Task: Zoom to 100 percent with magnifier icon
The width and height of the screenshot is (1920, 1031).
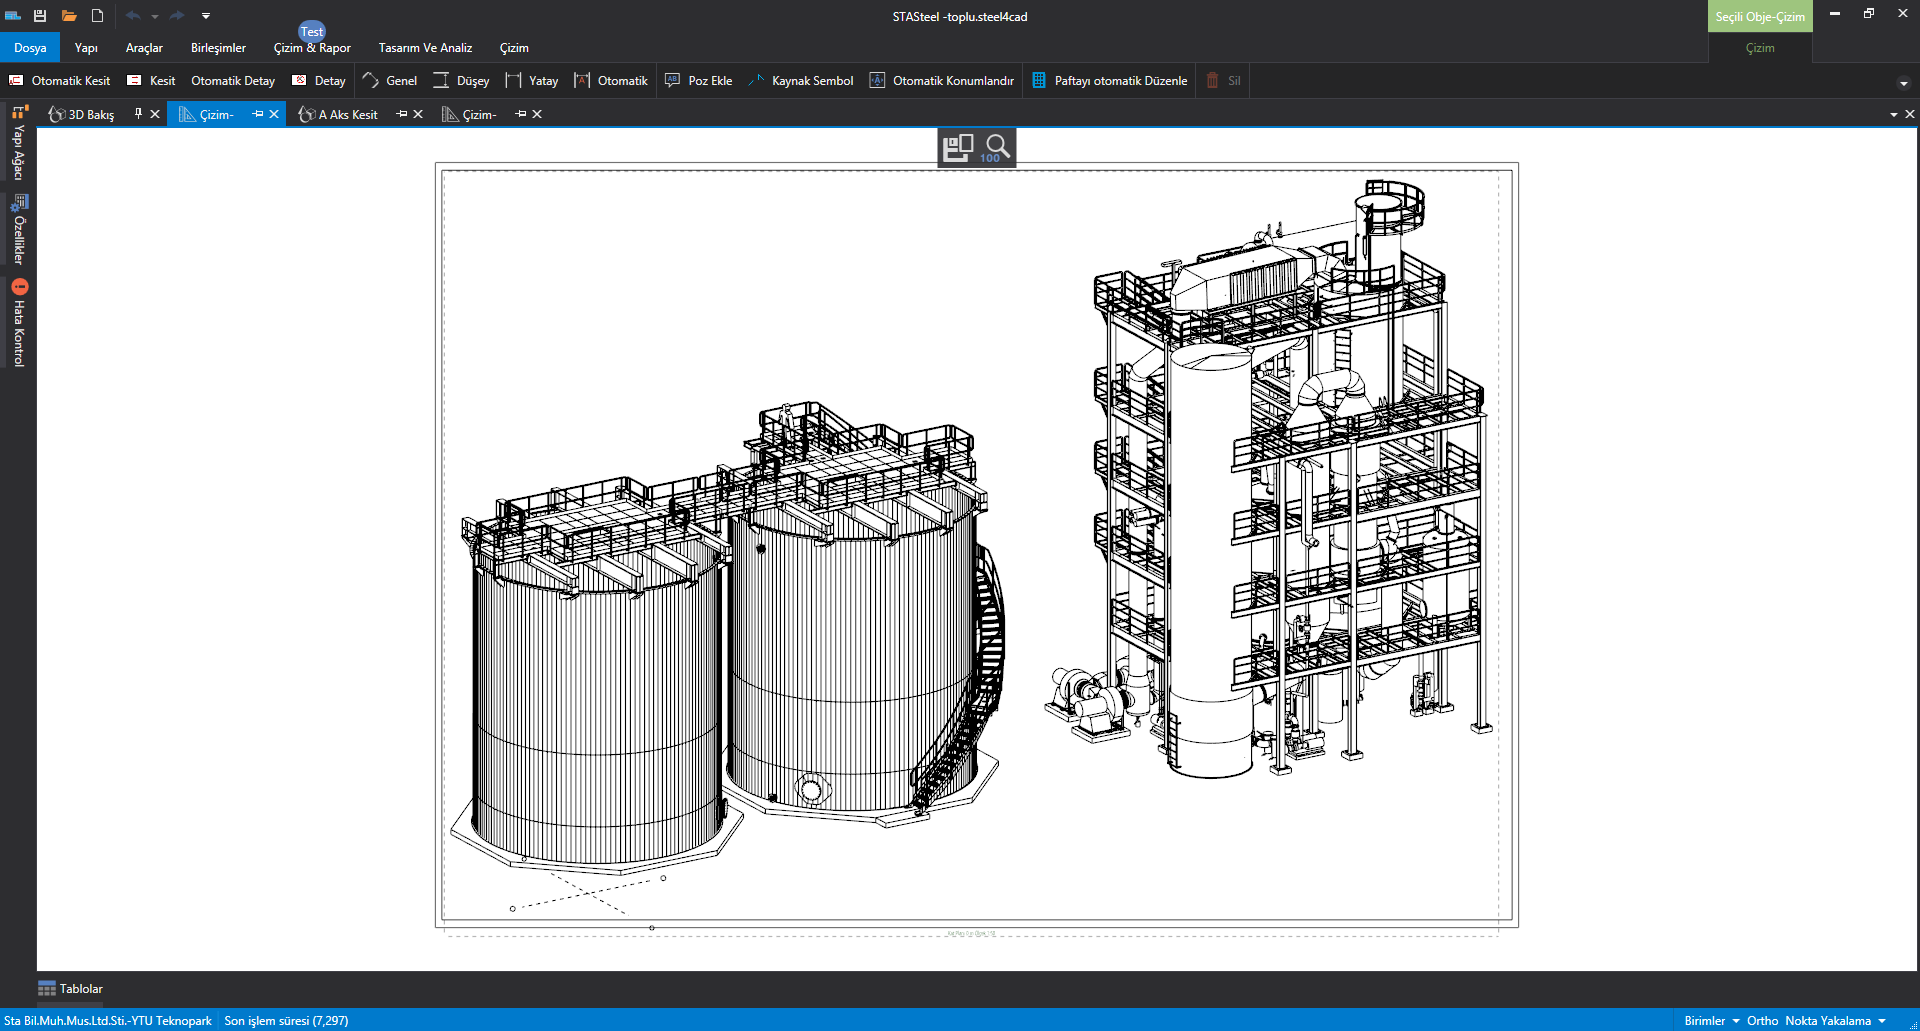Action: click(996, 148)
